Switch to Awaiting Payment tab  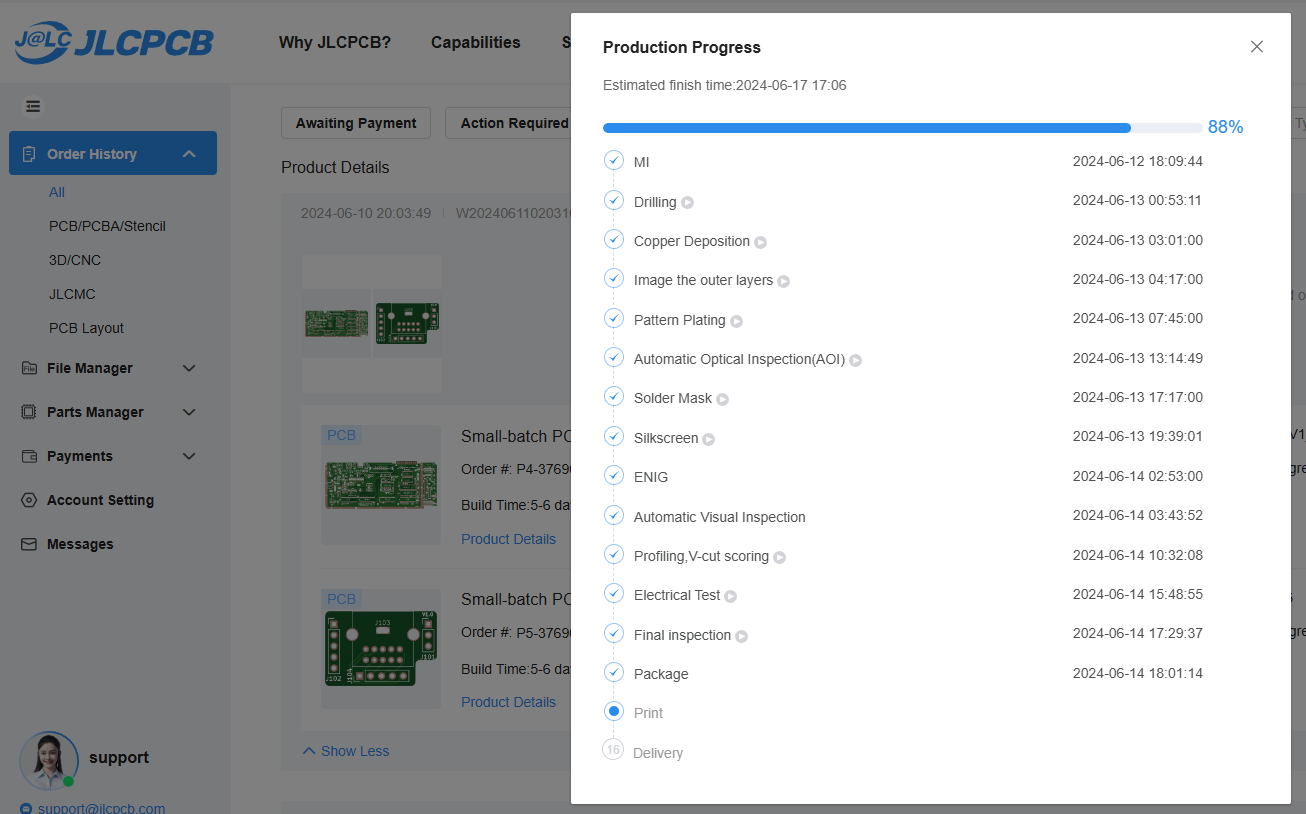click(356, 123)
